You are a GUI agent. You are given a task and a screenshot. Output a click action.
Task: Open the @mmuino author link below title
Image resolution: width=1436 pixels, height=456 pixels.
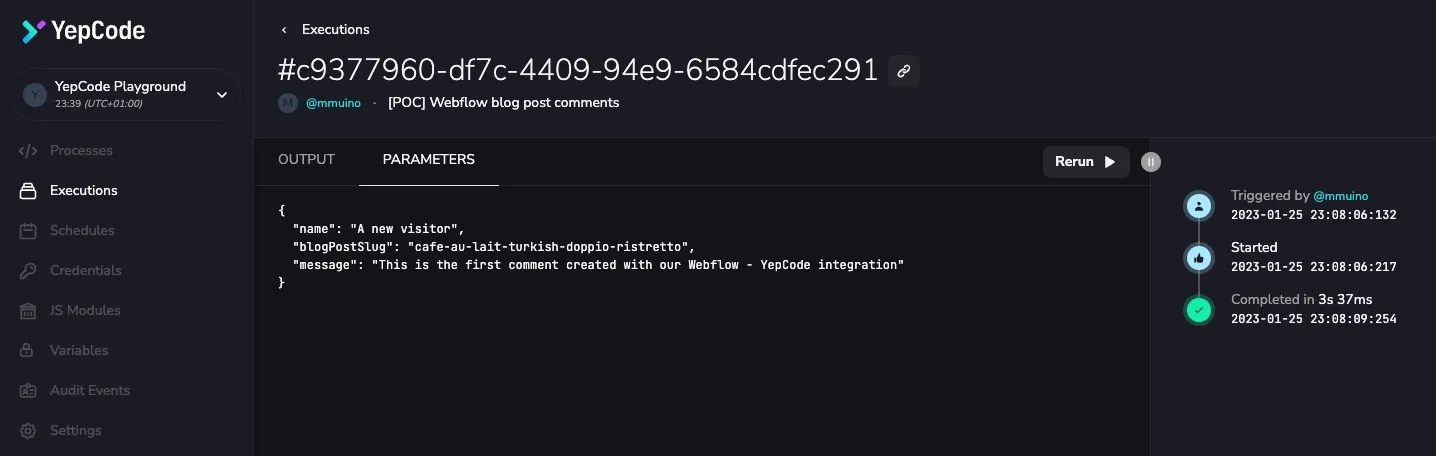(333, 103)
